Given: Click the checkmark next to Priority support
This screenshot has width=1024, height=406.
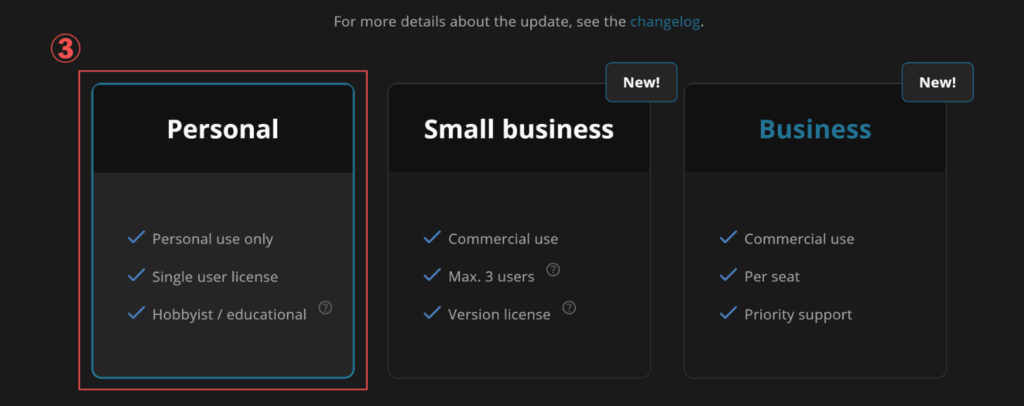Looking at the screenshot, I should (x=729, y=314).
